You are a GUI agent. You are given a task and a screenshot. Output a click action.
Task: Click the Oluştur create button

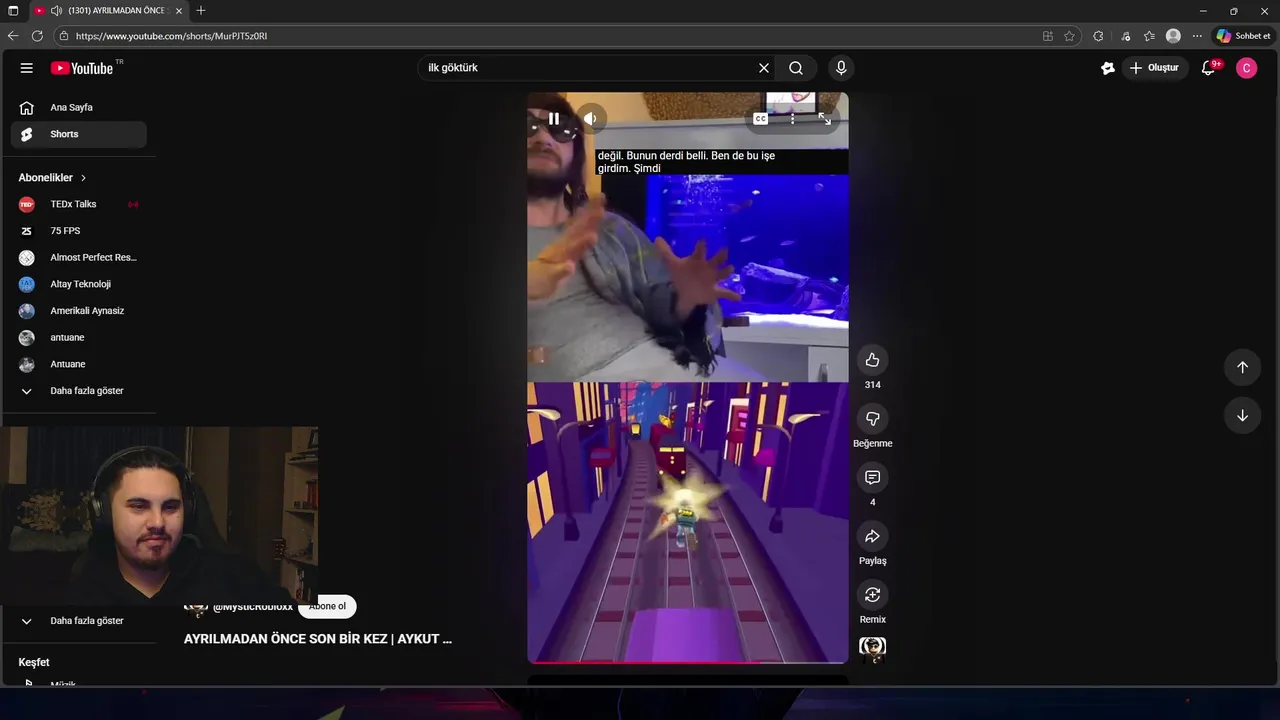coord(1153,68)
